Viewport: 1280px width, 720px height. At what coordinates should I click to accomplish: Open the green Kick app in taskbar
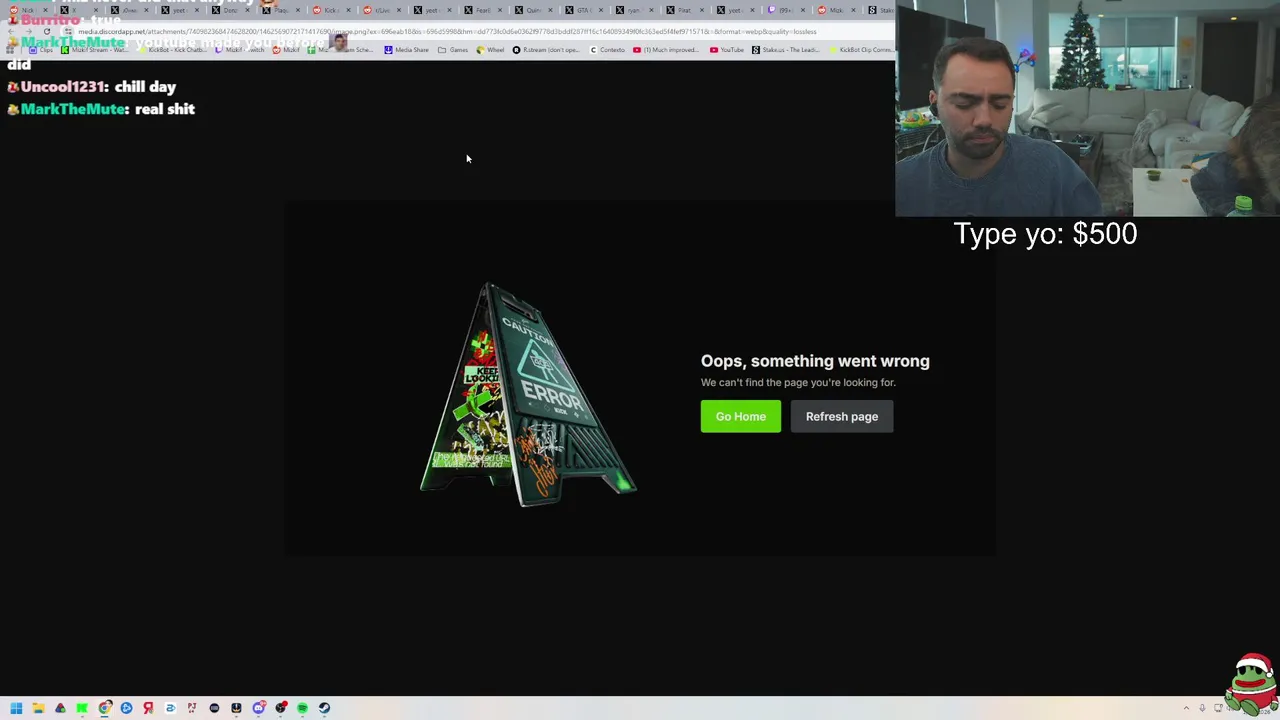coord(82,708)
